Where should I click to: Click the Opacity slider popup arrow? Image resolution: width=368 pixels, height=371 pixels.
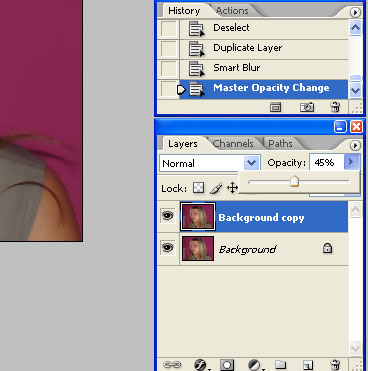click(351, 162)
